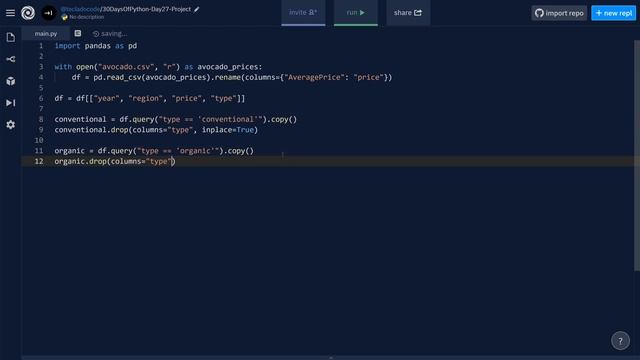
Task: Open the help question mark button
Action: pos(620,340)
